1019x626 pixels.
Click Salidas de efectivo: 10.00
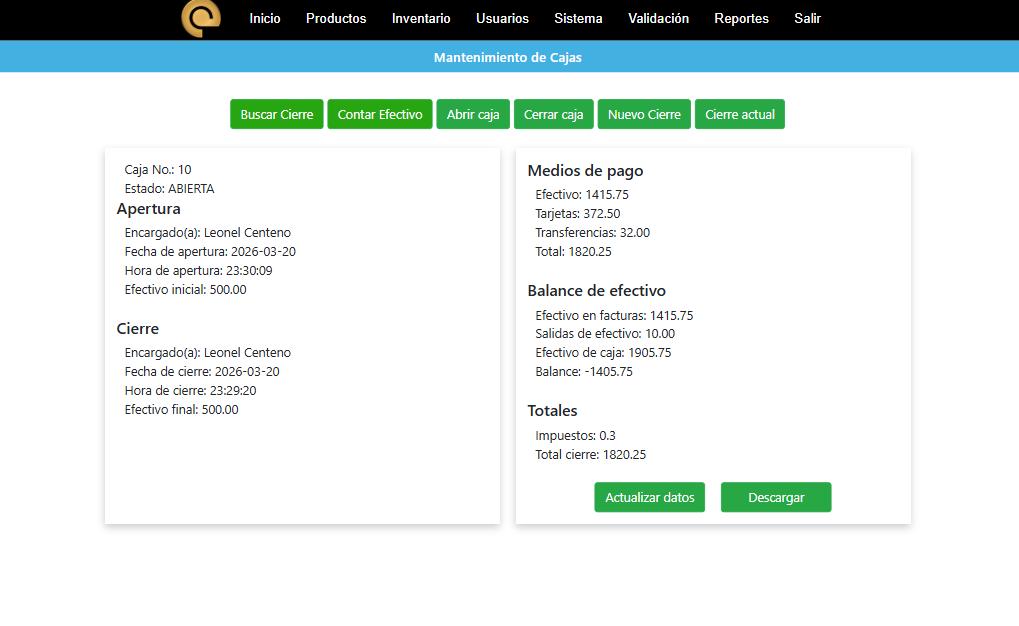pos(605,333)
